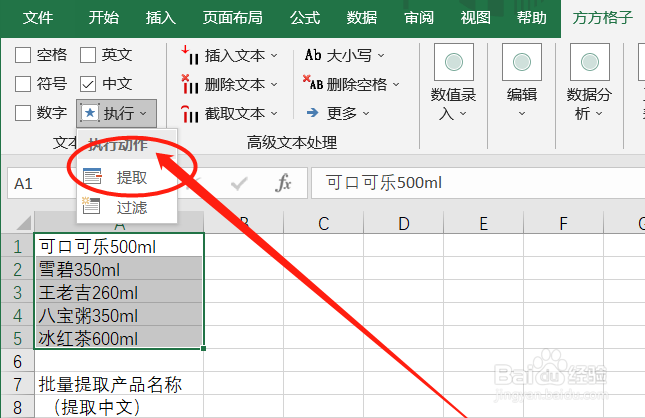Select column E header
Viewport: 645px width, 418px height.
click(483, 223)
